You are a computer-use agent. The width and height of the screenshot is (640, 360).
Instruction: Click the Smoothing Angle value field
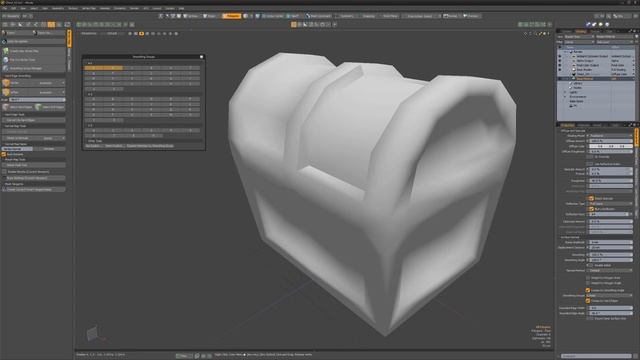pos(611,260)
